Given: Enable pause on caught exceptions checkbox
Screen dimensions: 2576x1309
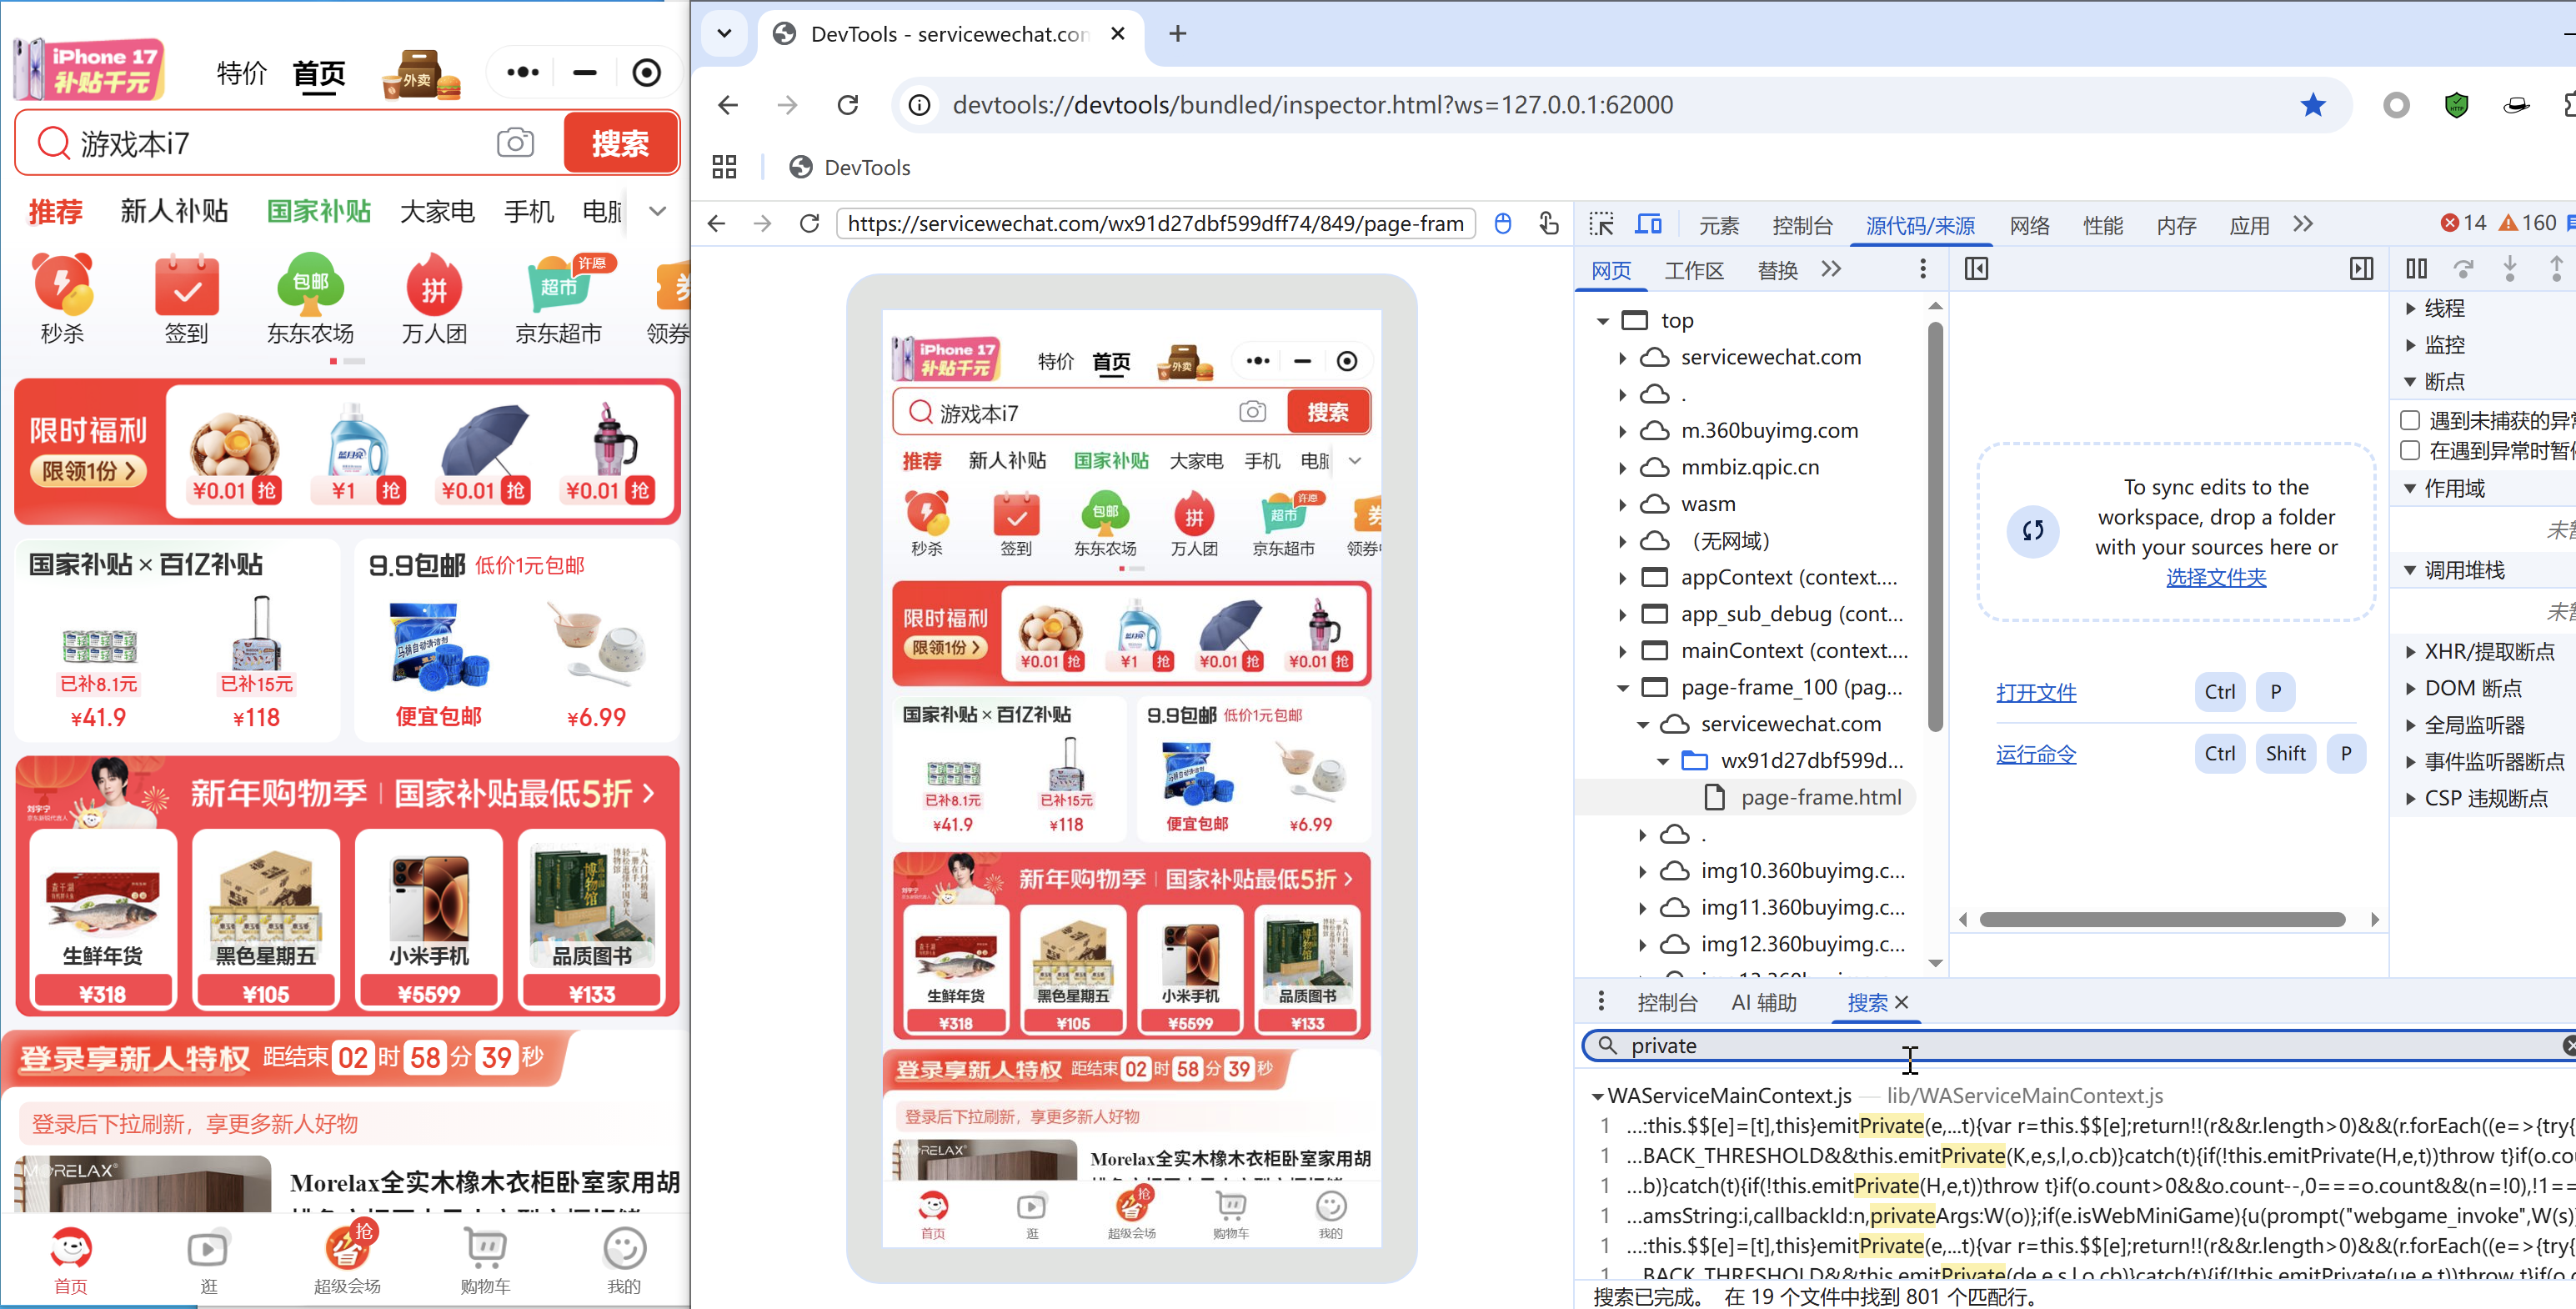Looking at the screenshot, I should point(2410,450).
